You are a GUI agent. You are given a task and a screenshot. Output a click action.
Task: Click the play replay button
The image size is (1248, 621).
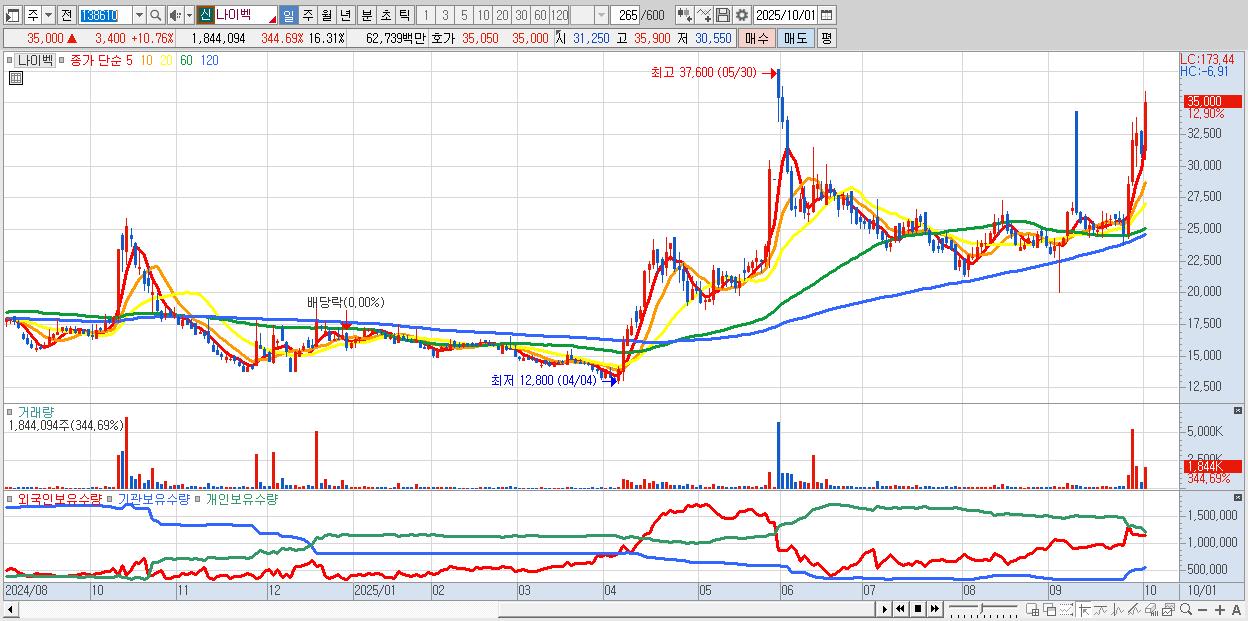[x=884, y=609]
